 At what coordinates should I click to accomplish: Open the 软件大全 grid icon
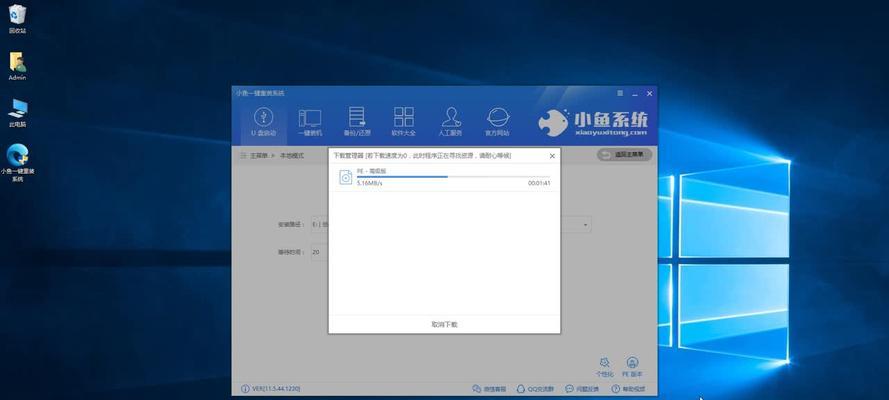pyautogui.click(x=404, y=117)
